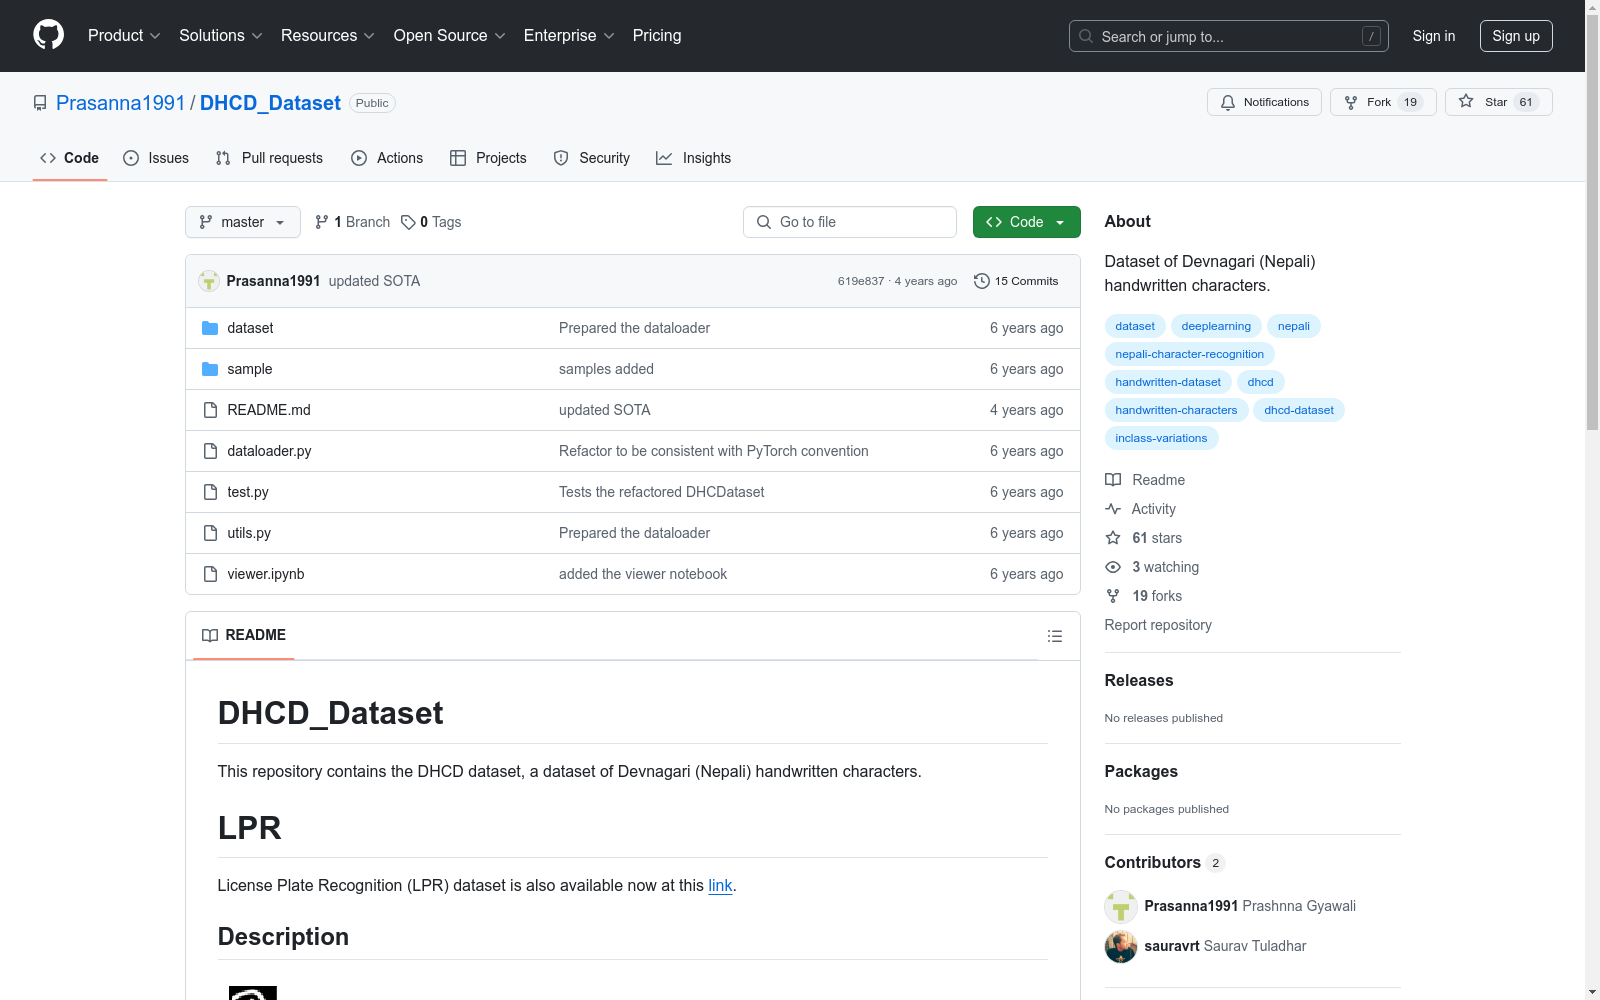Viewport: 1600px width, 1000px height.
Task: Expand the Resources menu
Action: point(328,36)
